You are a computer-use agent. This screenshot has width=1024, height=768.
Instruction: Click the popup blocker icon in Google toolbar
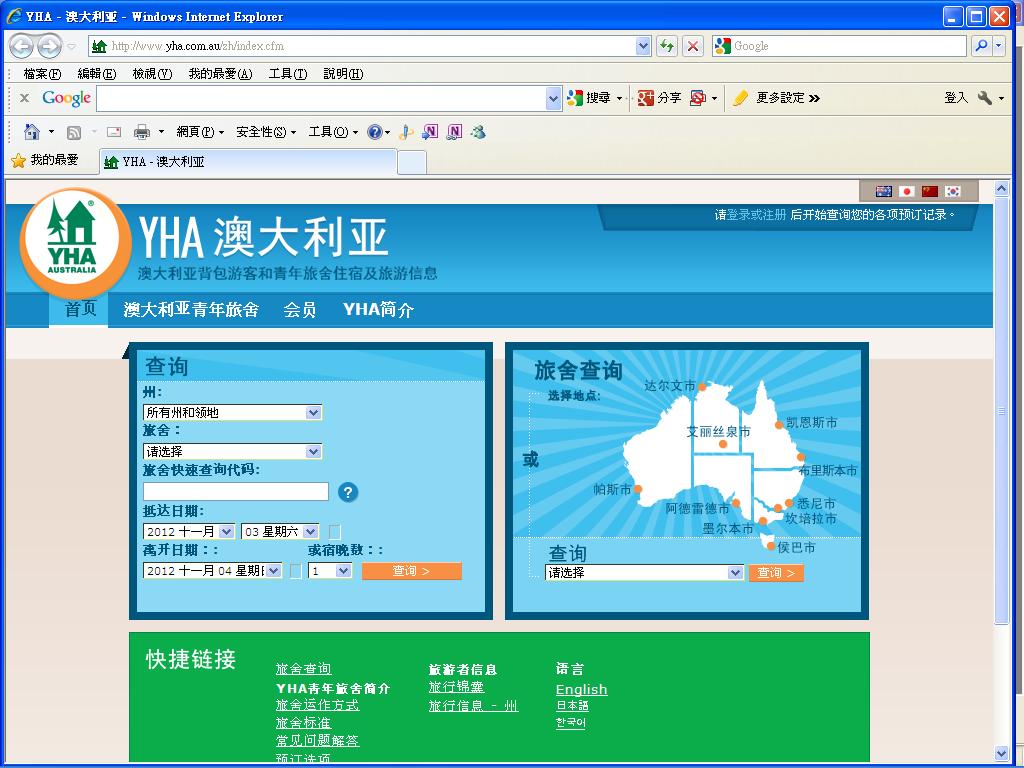[x=697, y=98]
